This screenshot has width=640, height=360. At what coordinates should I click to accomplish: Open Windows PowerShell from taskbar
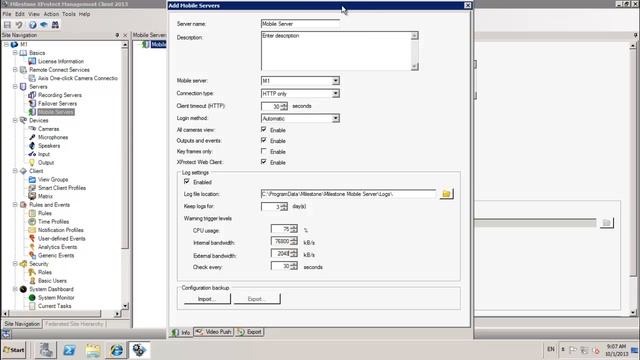coord(69,350)
